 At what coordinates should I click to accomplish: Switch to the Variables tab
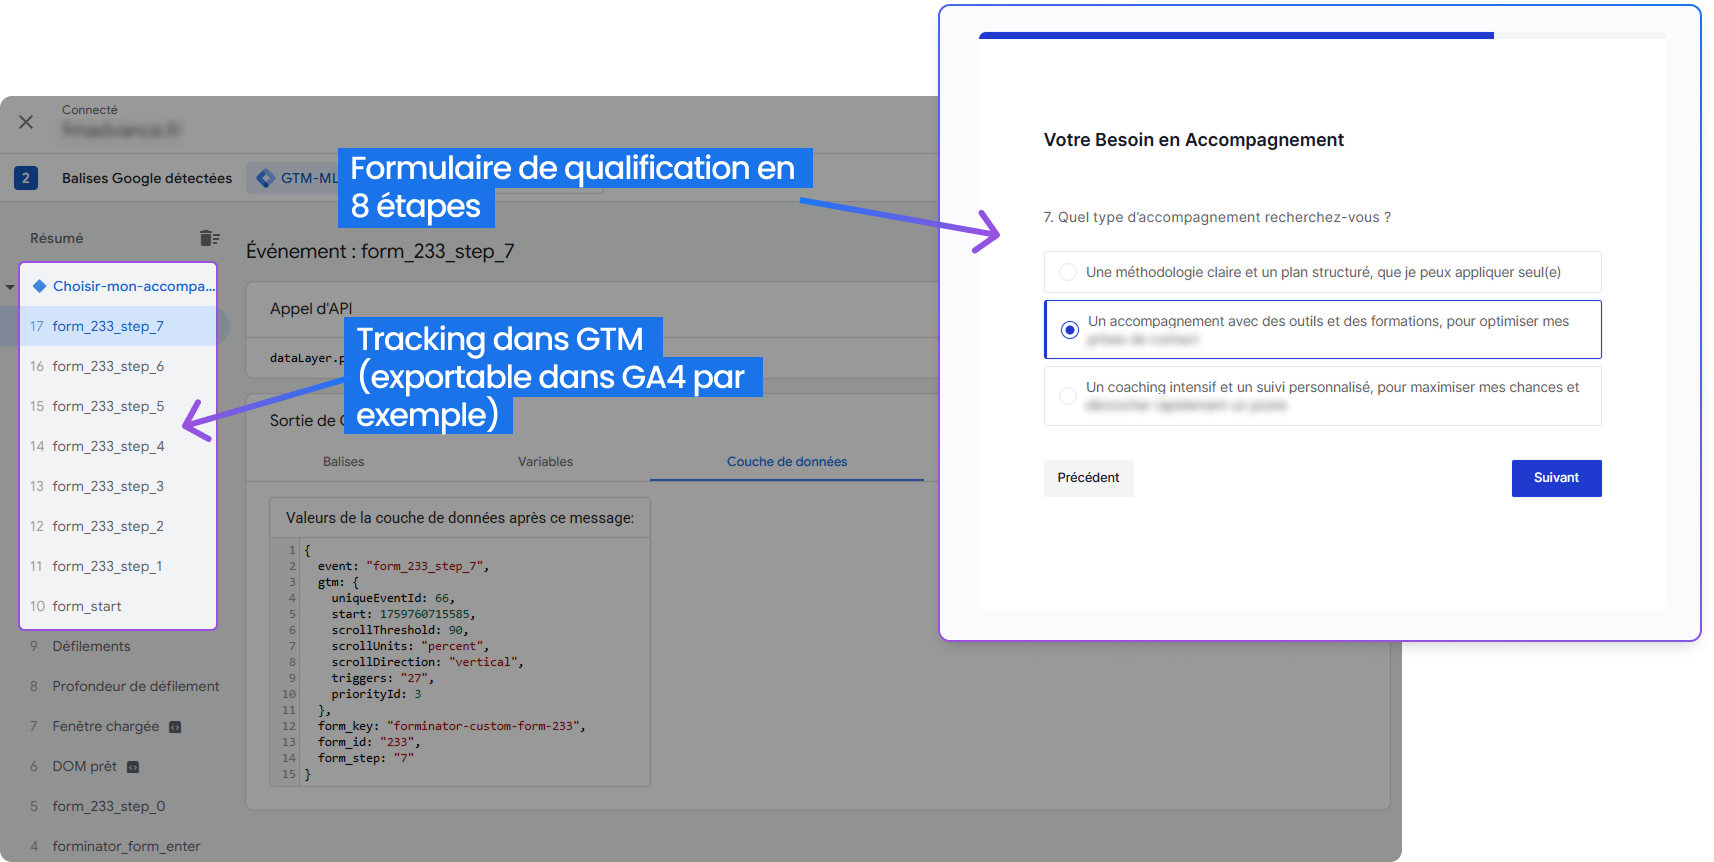[x=545, y=462]
